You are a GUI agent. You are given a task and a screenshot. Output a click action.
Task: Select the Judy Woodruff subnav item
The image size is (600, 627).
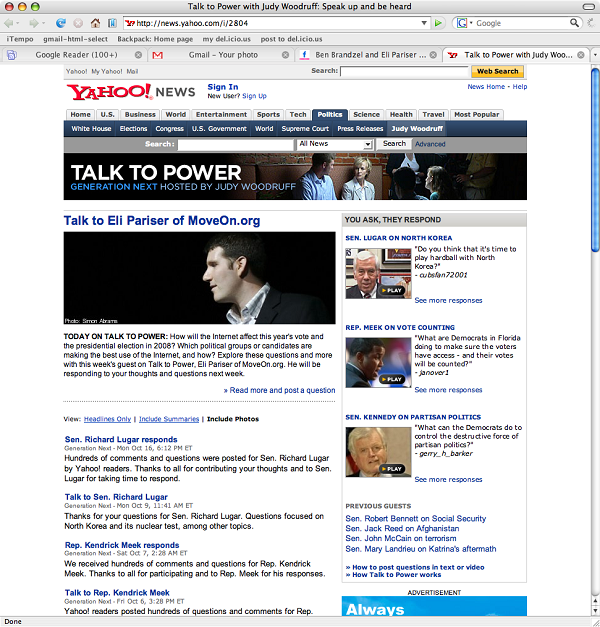point(417,129)
